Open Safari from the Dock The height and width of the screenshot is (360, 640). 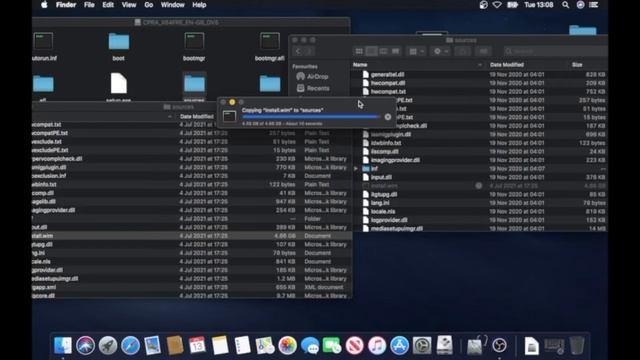coord(130,345)
